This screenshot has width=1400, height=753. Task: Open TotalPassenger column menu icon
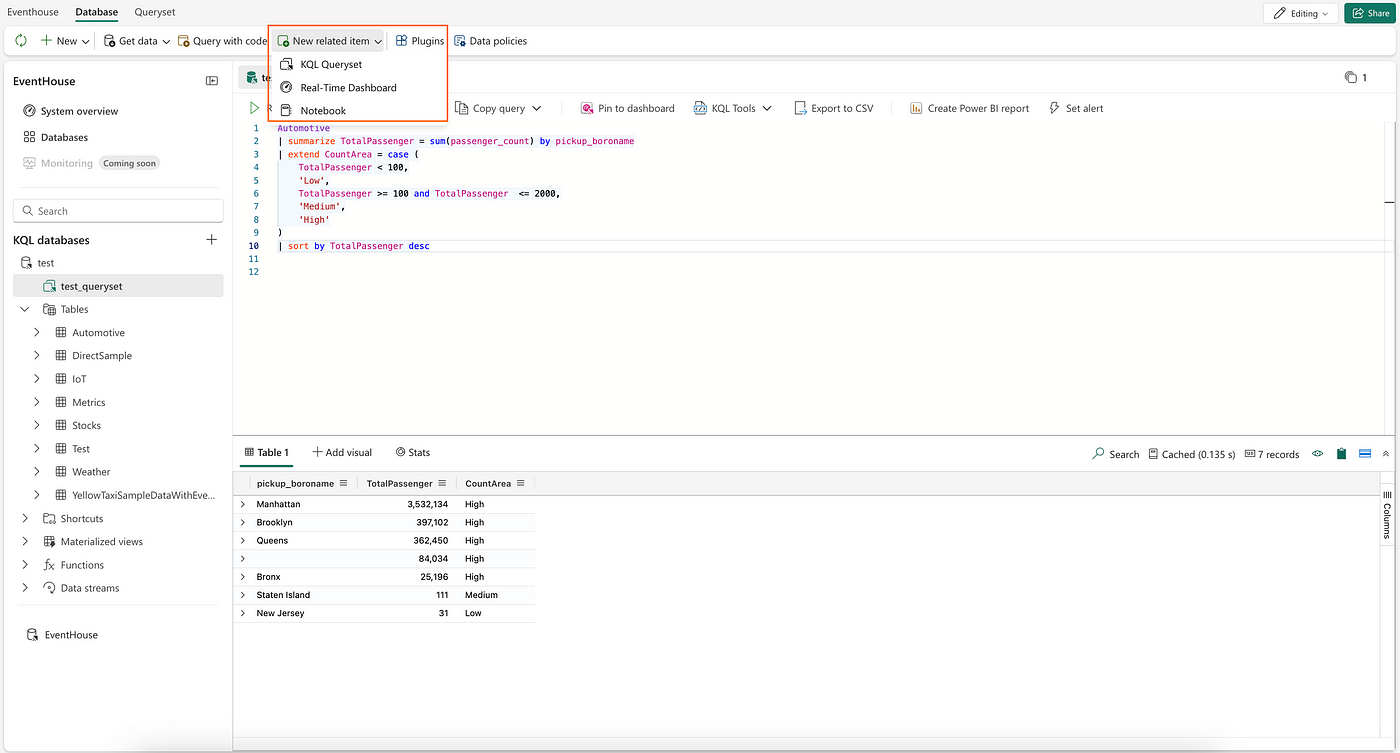[x=442, y=483]
